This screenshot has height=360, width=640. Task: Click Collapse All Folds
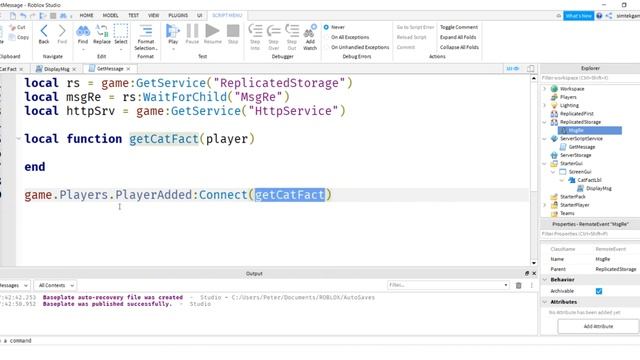click(x=459, y=47)
